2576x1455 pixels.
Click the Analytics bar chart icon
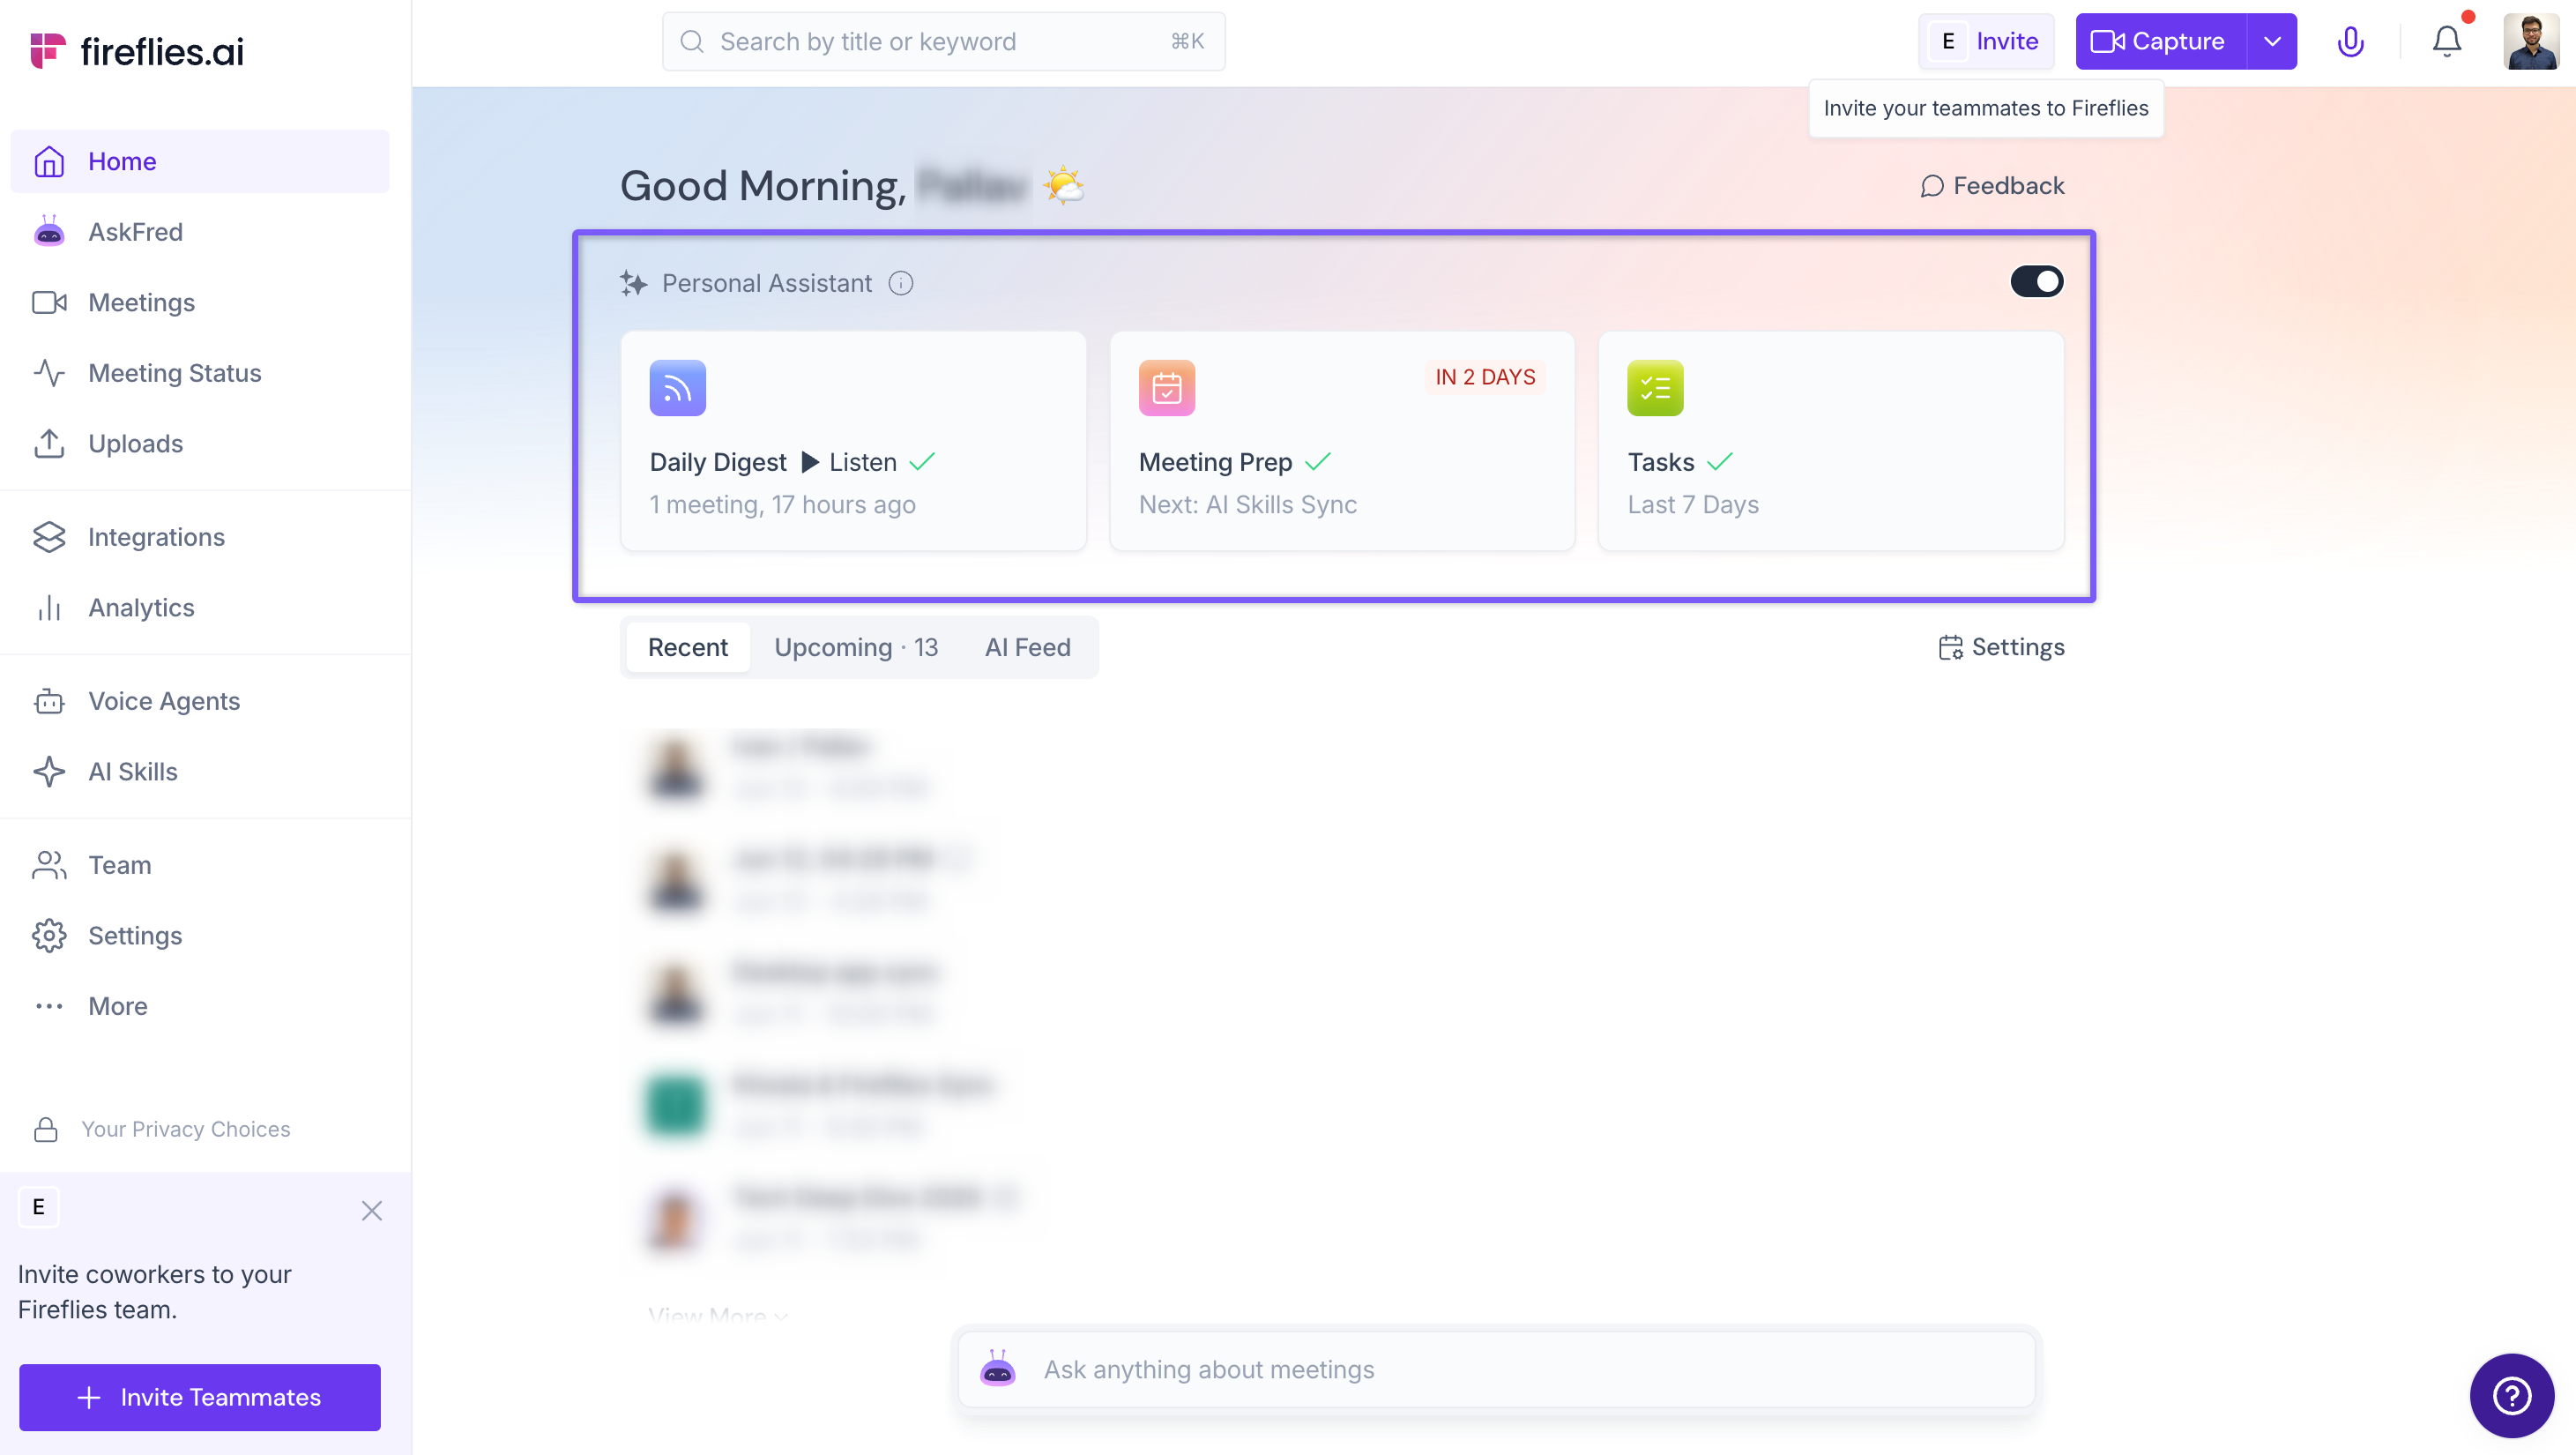[49, 608]
